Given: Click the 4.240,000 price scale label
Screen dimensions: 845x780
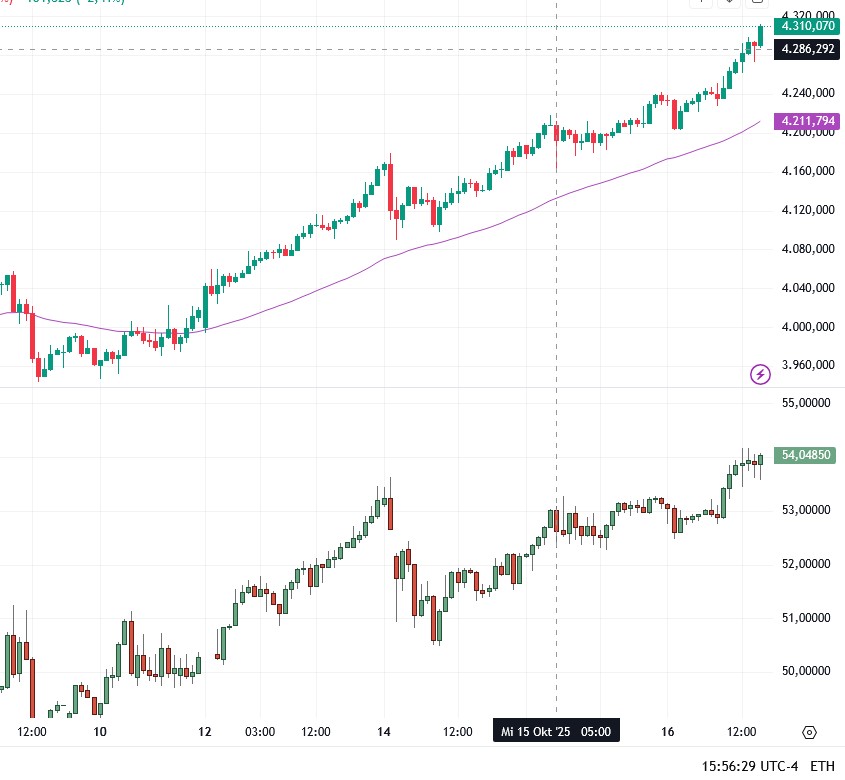Looking at the screenshot, I should [x=809, y=93].
